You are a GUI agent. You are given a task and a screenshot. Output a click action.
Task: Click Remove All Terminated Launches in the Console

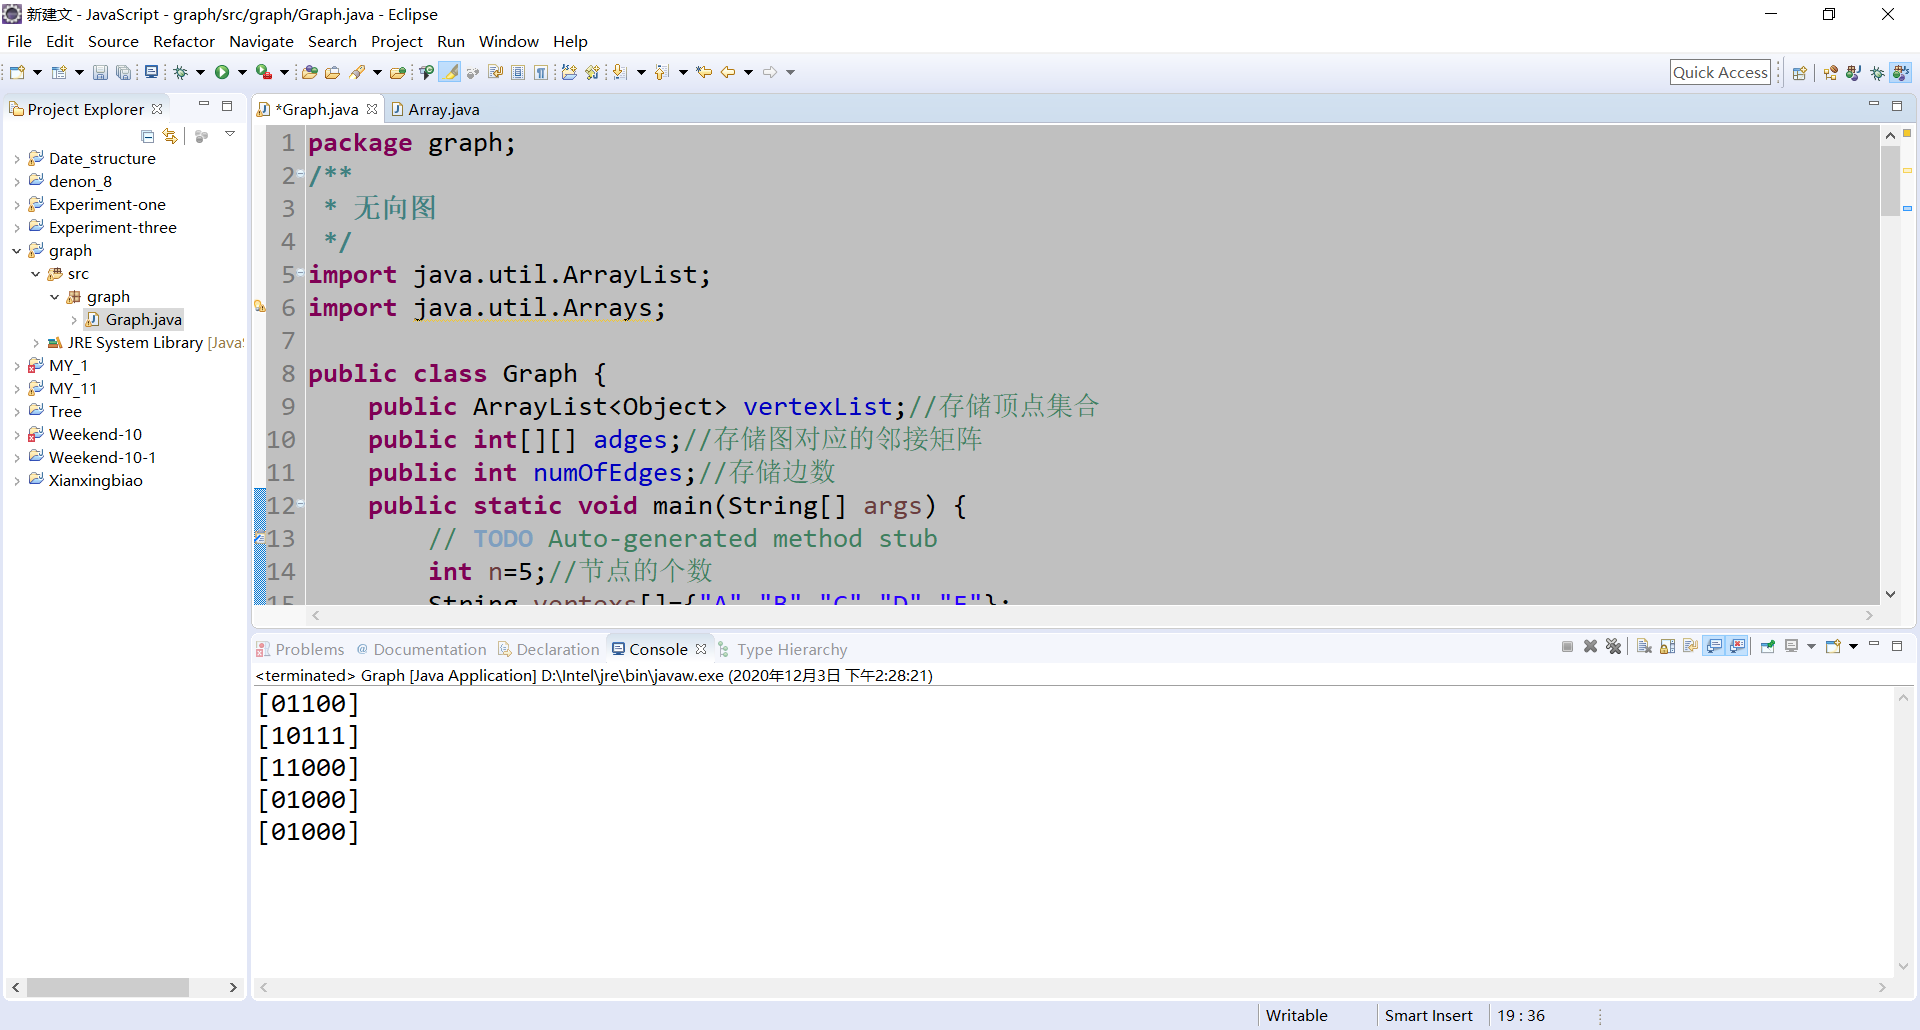click(1613, 646)
